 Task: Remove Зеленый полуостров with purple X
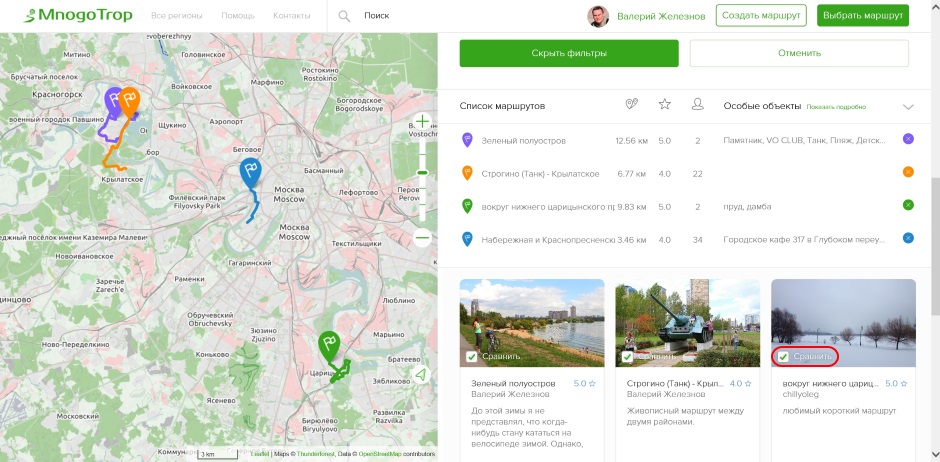pos(908,139)
